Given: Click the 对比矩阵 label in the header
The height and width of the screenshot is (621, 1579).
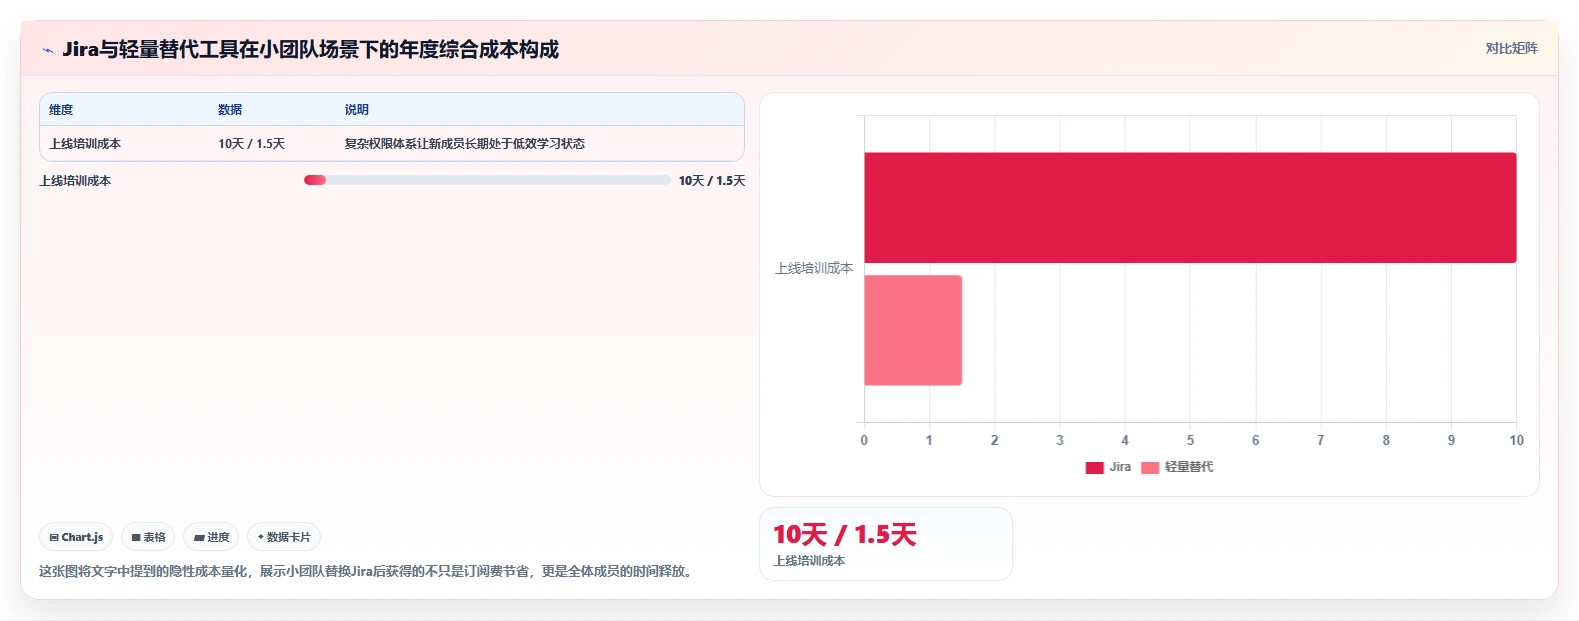Looking at the screenshot, I should [1511, 48].
